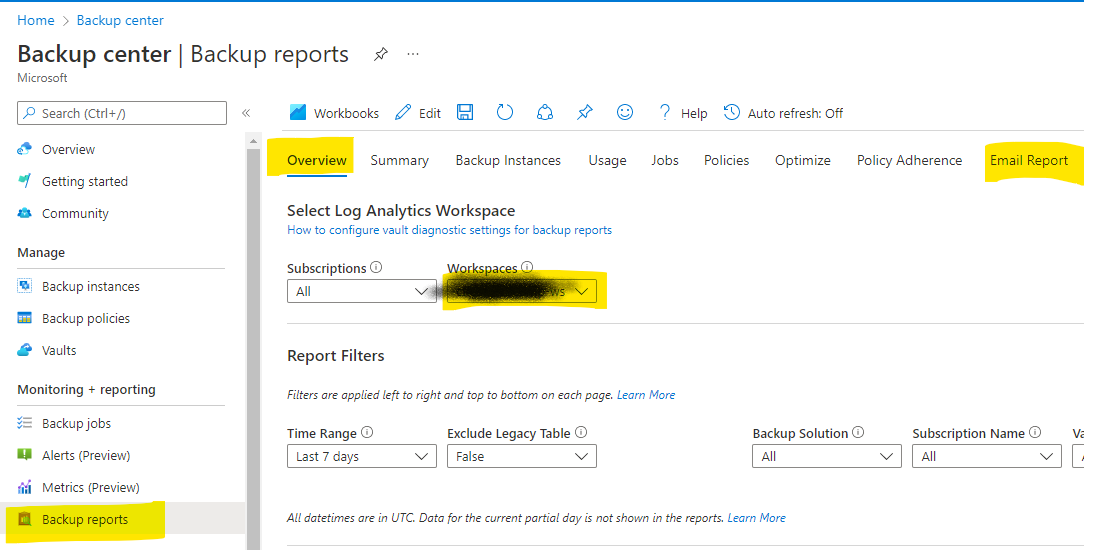Viewport: 1094px width, 550px height.
Task: Expand the Subscriptions dropdown
Action: [x=361, y=291]
